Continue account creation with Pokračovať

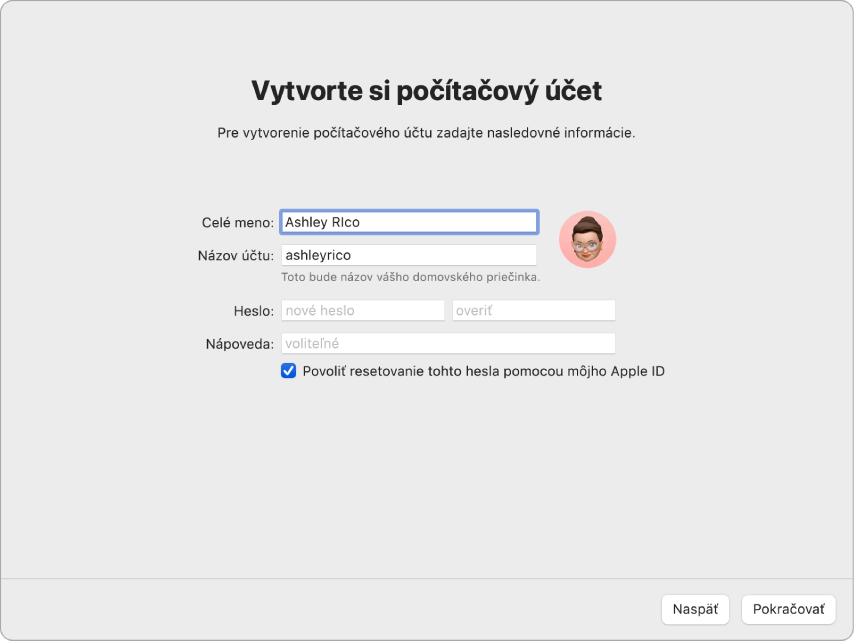pos(789,609)
